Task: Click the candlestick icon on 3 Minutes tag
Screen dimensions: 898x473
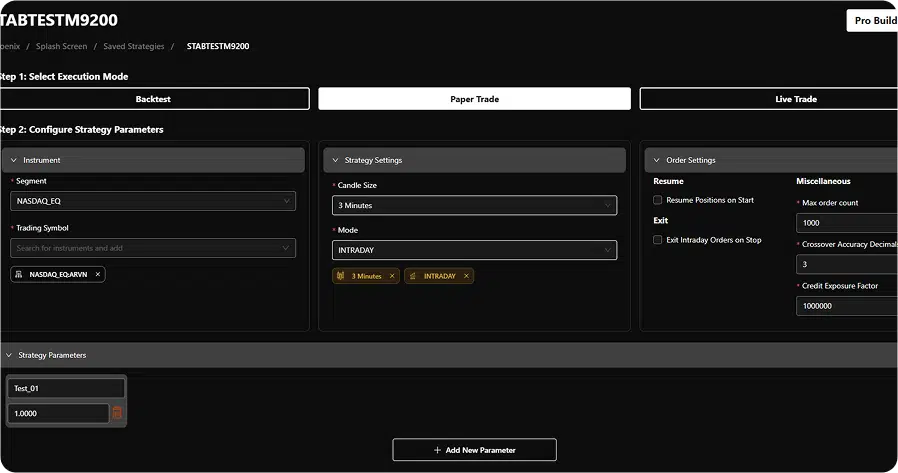Action: tap(341, 276)
